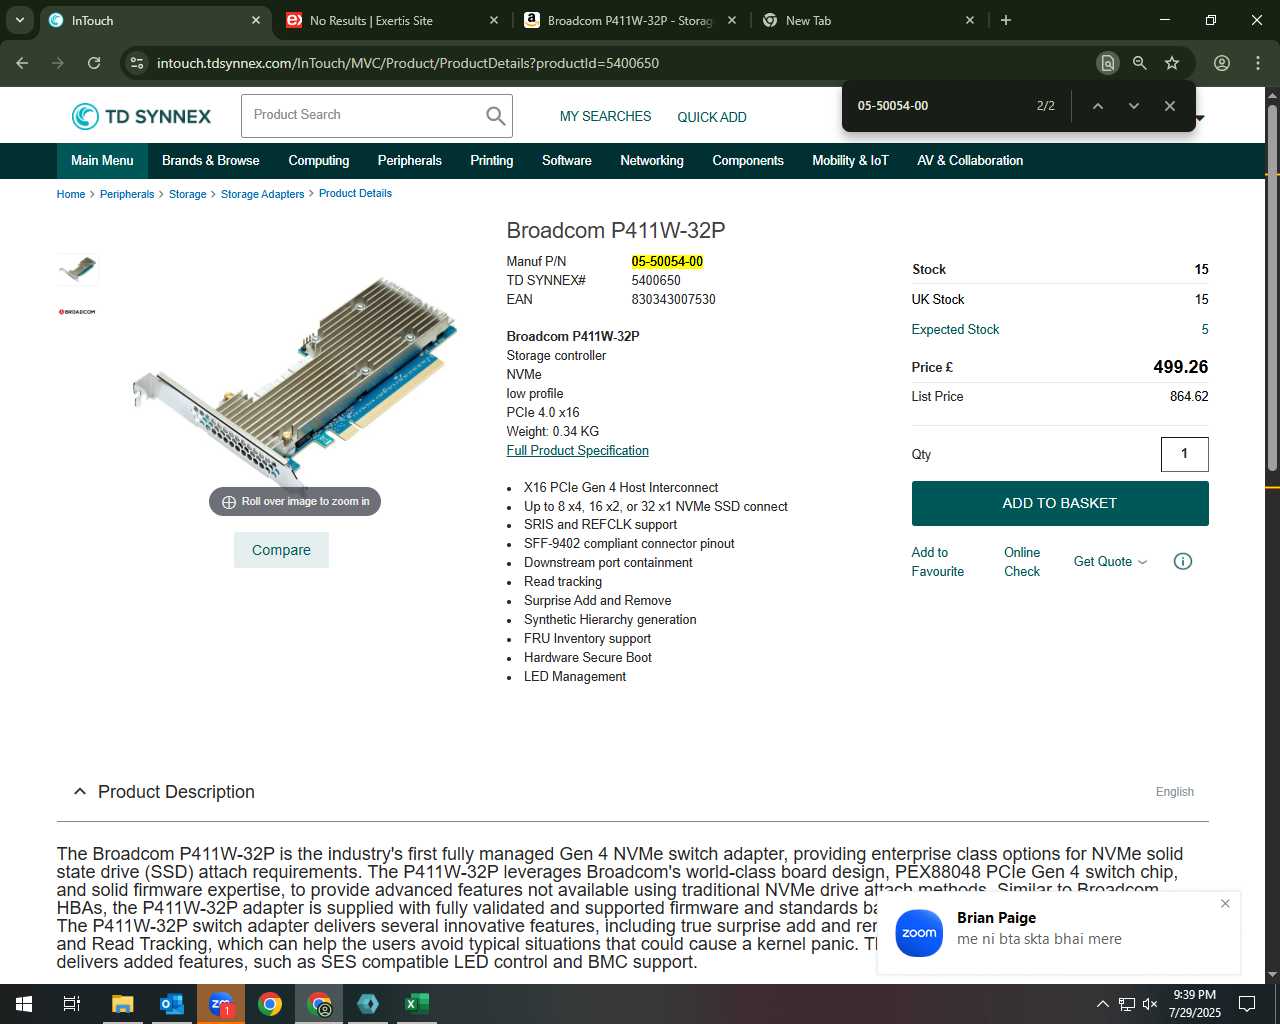Click the Qty quantity field
Screen dimensions: 1280x1024
pos(1185,454)
